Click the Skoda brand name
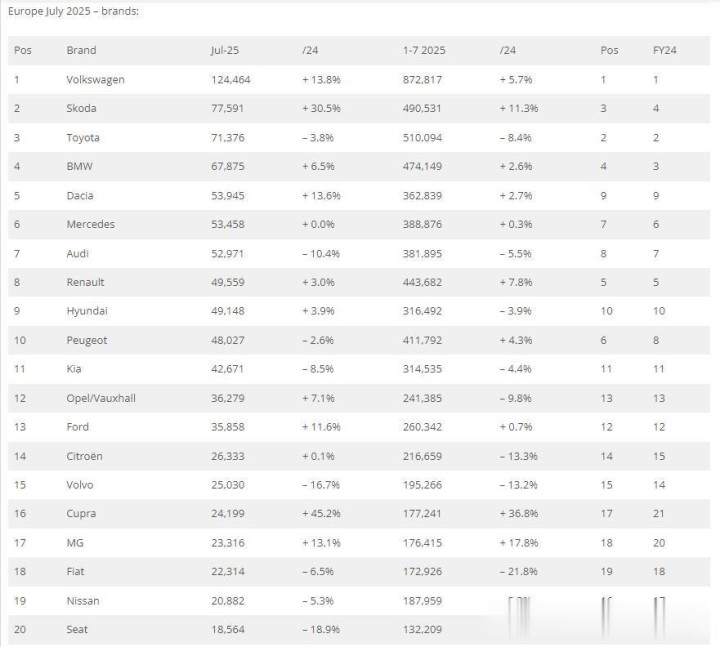 [81, 108]
